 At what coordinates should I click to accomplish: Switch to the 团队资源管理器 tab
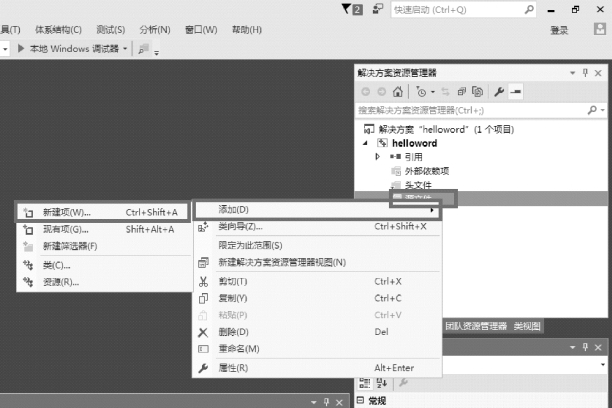(x=476, y=326)
